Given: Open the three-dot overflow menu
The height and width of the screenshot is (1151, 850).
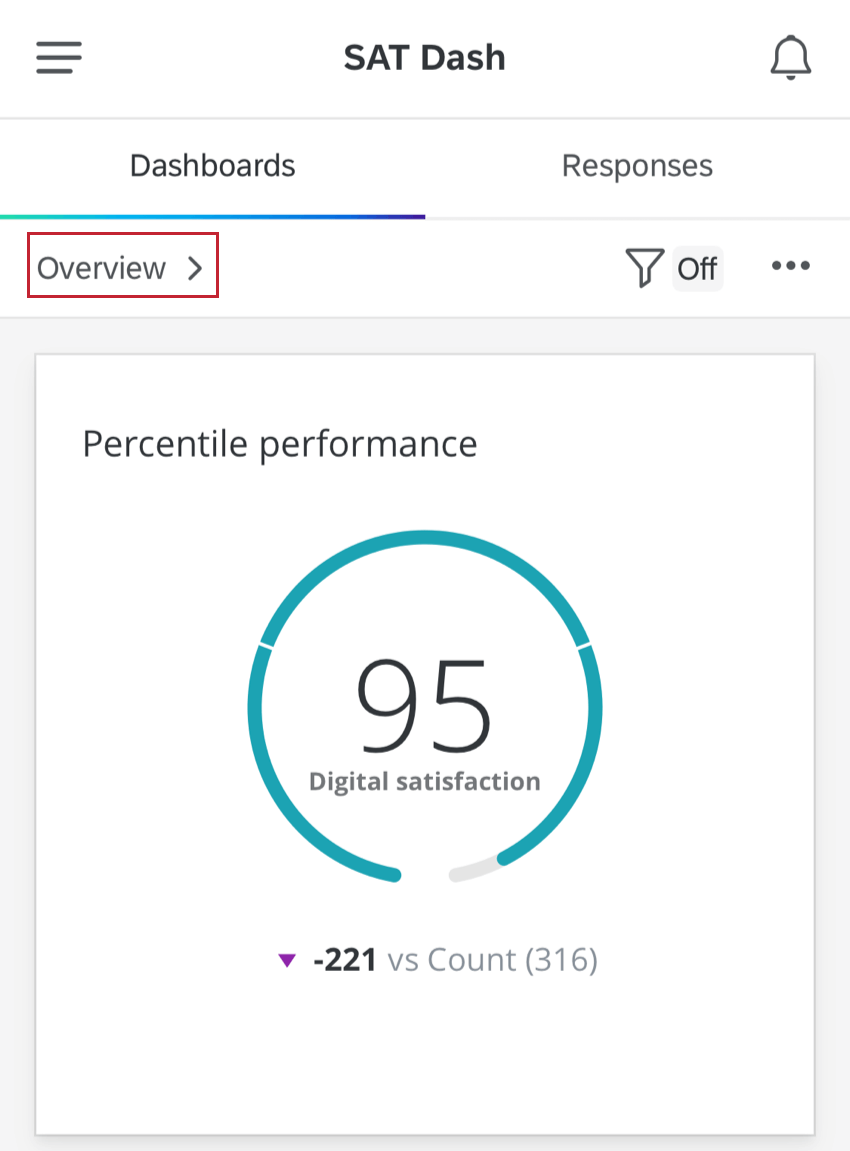Looking at the screenshot, I should tap(790, 265).
